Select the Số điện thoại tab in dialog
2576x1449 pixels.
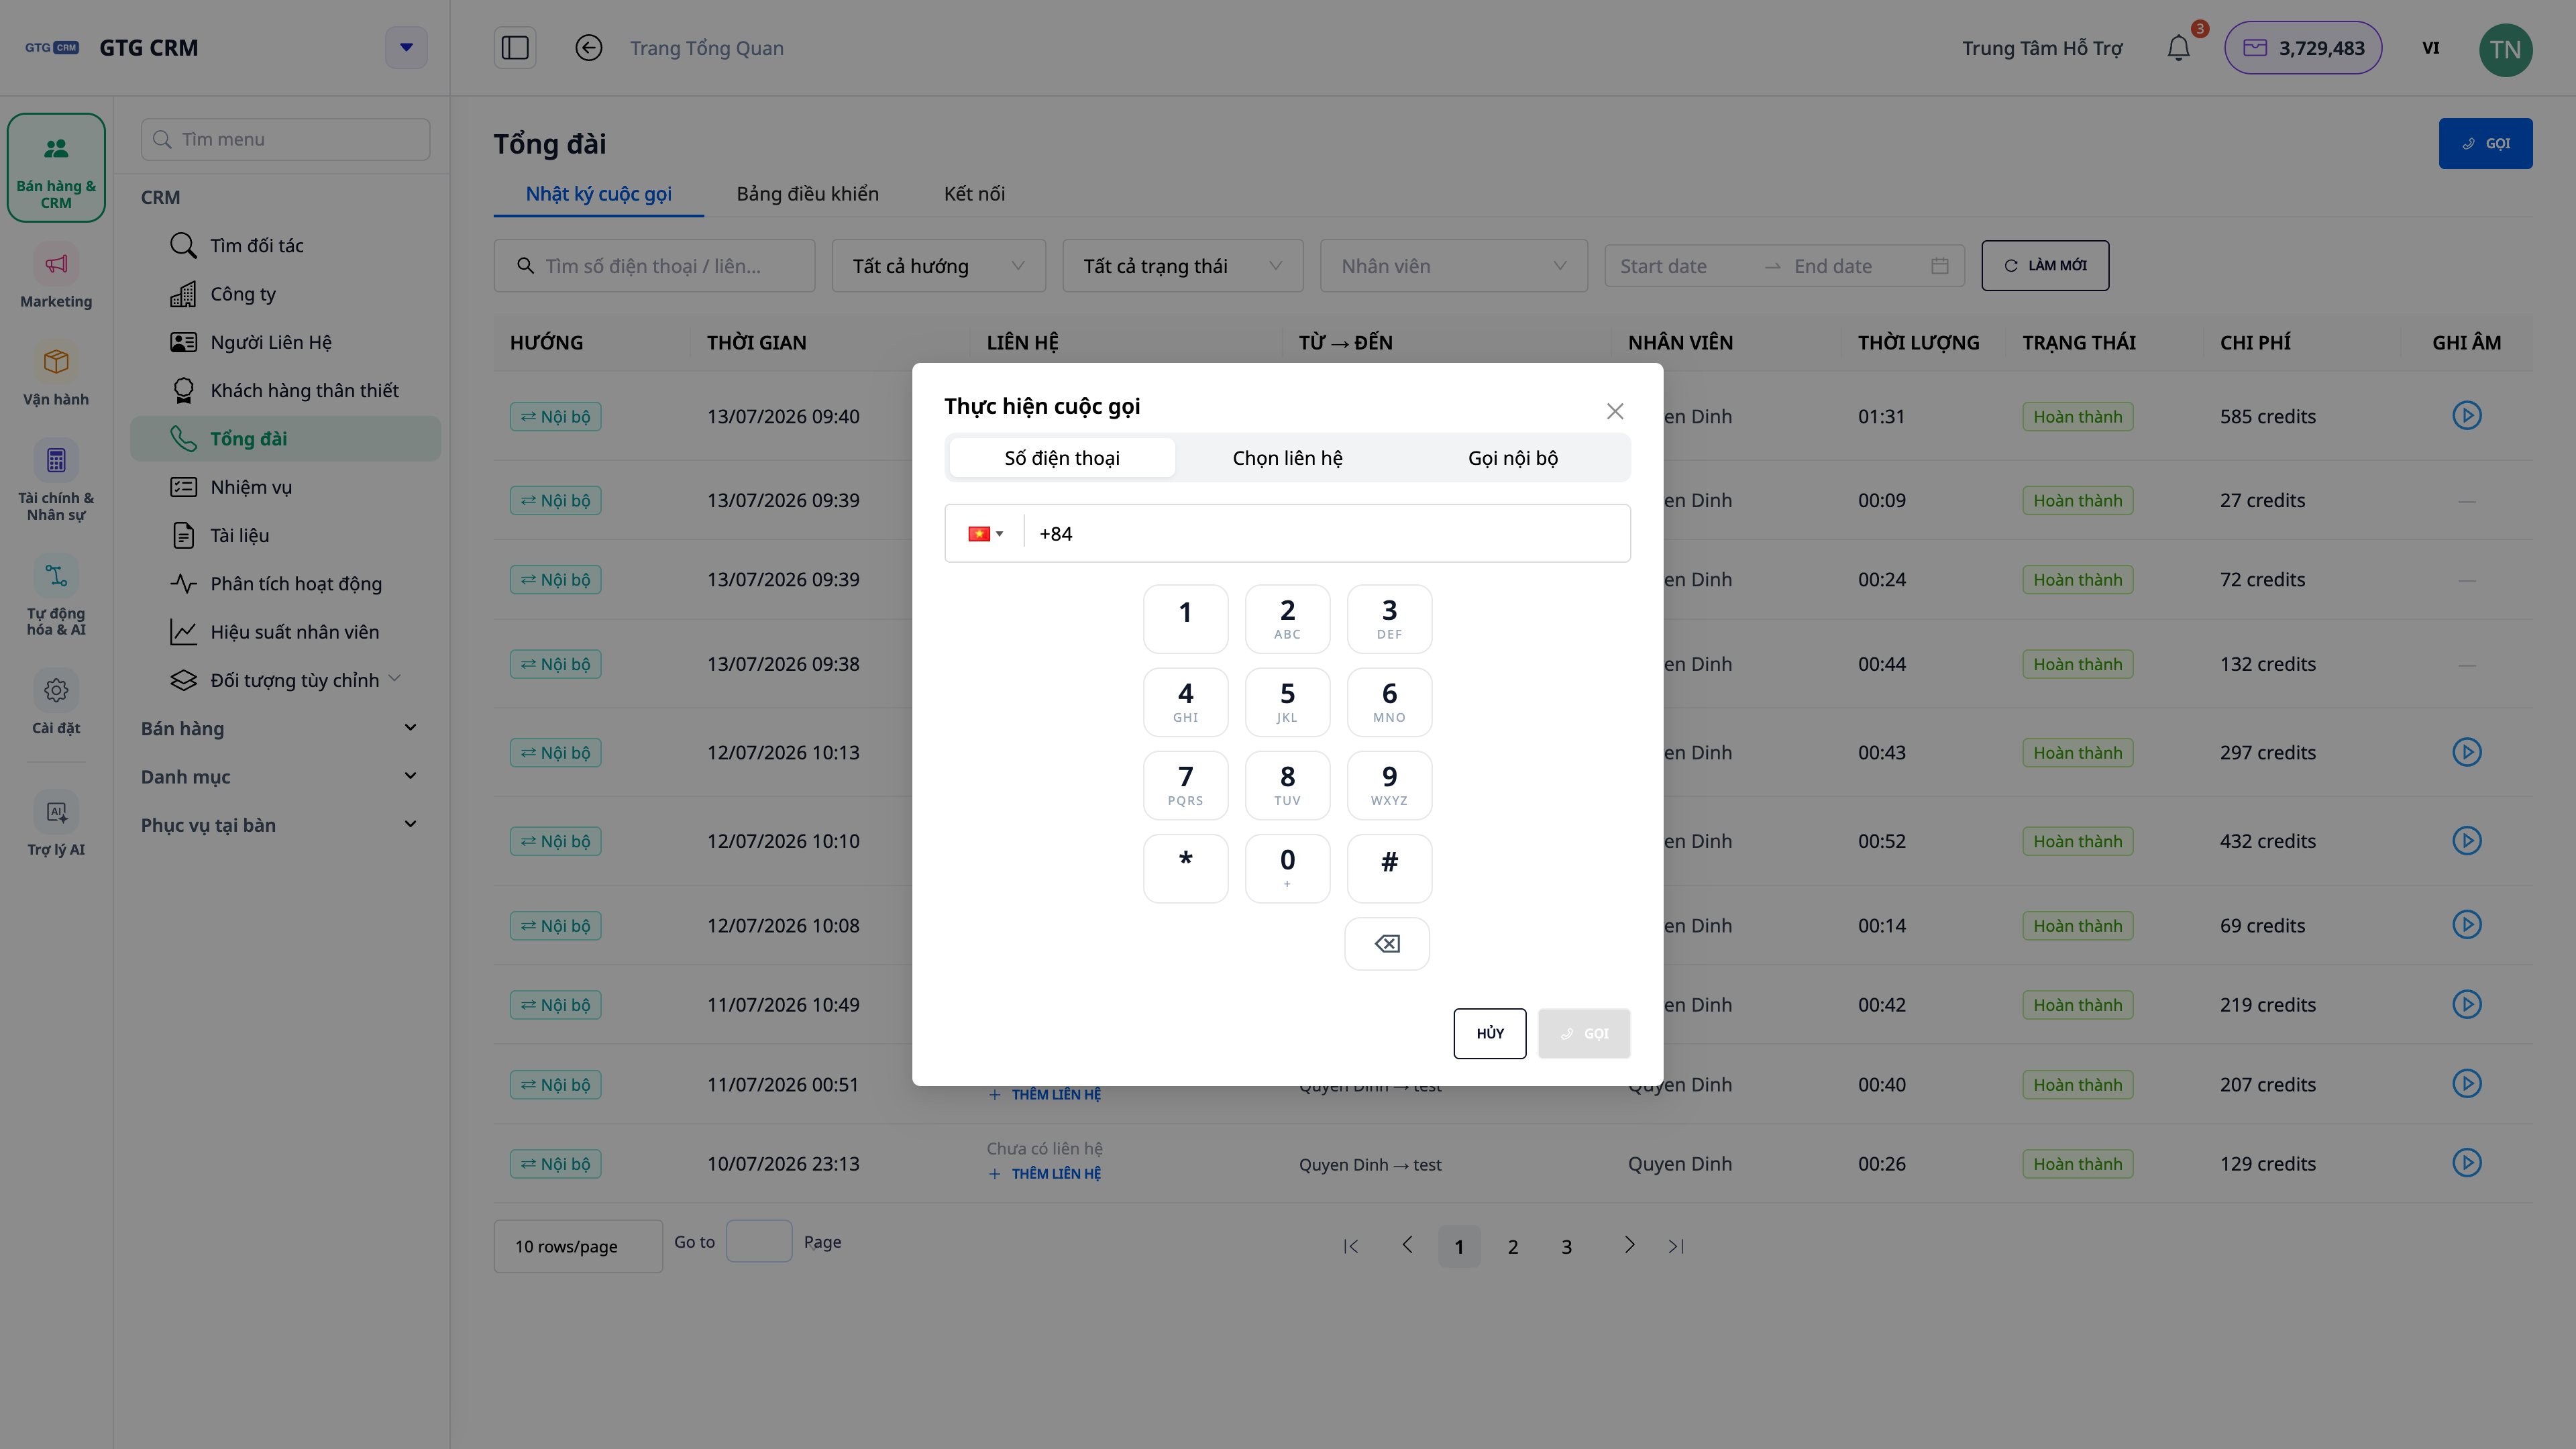[1062, 458]
